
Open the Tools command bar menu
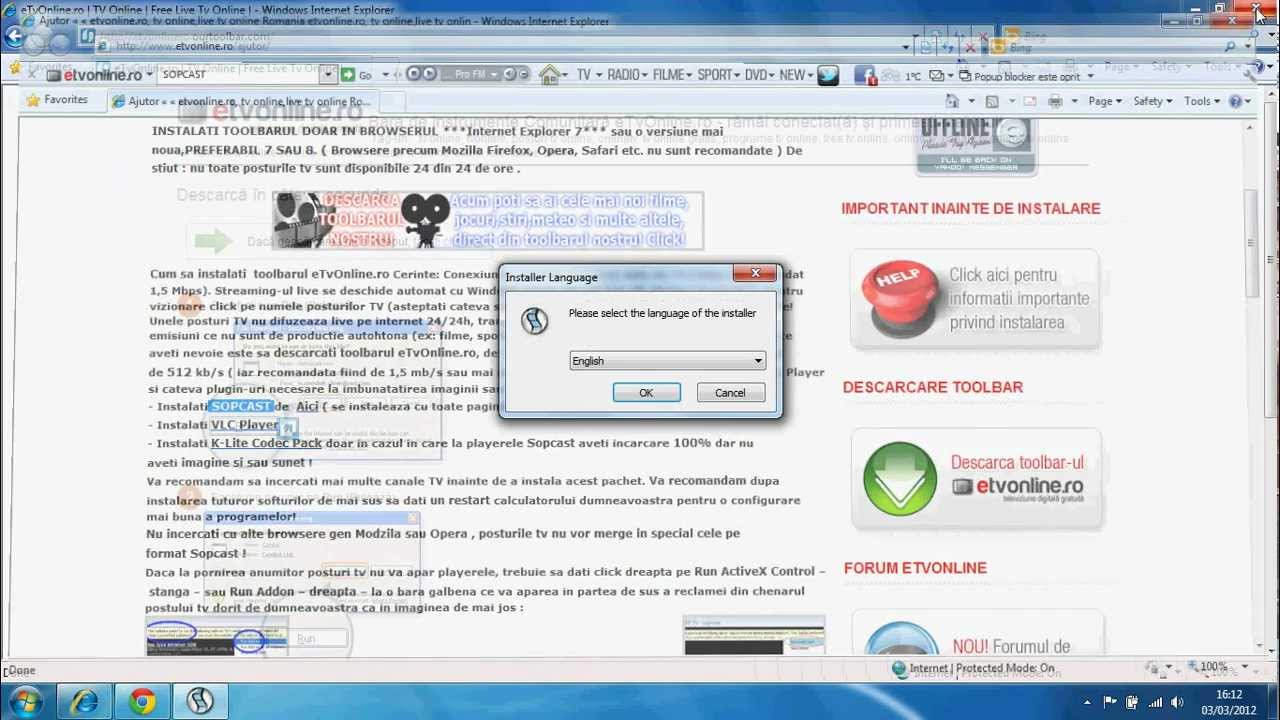(1202, 101)
